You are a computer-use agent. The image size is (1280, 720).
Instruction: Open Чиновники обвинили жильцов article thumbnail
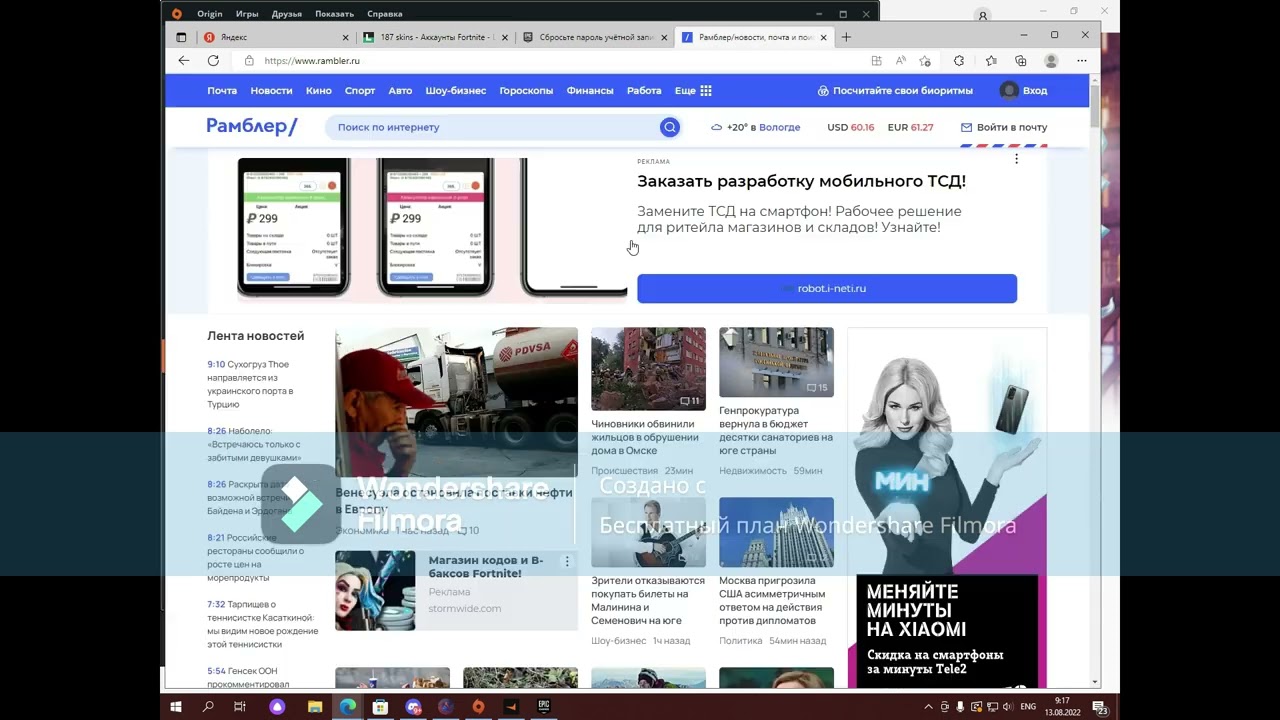click(x=648, y=369)
